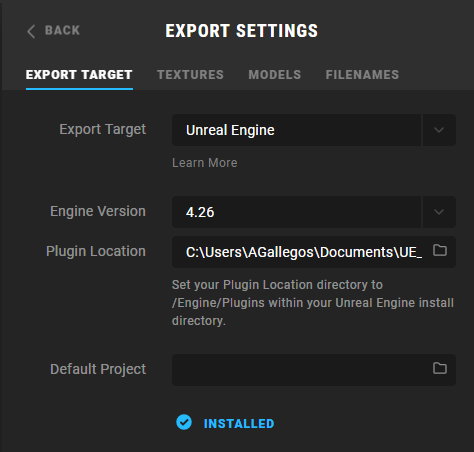The width and height of the screenshot is (474, 452).
Task: Click the Plugin Location directory hint text
Action: click(x=313, y=303)
